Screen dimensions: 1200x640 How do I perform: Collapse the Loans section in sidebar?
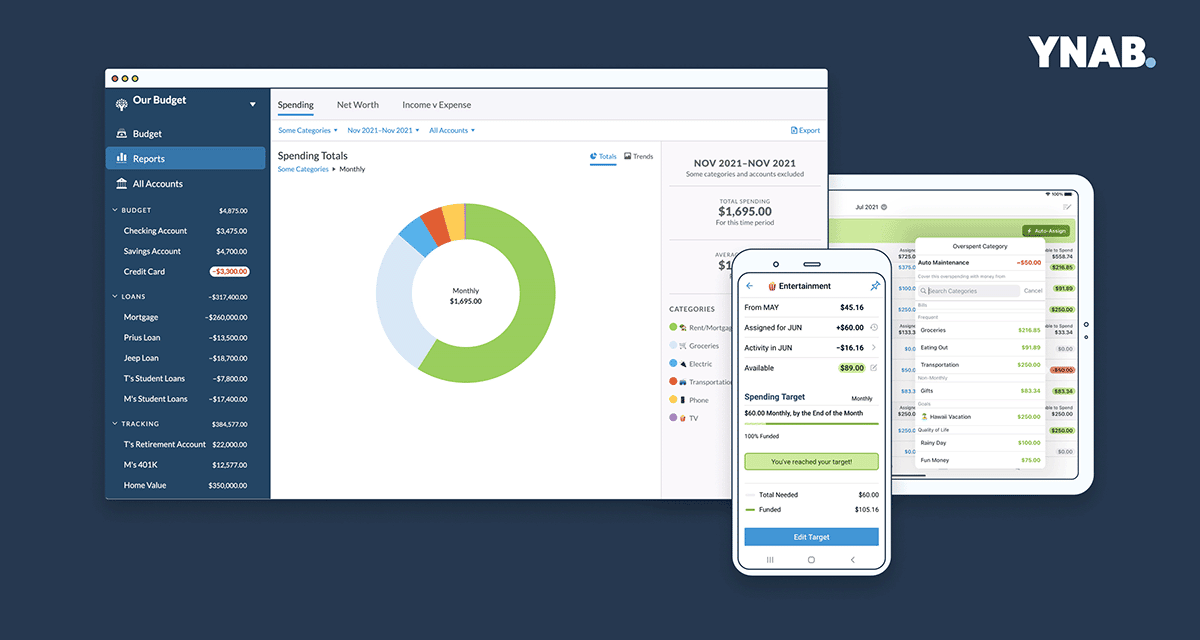click(x=115, y=297)
